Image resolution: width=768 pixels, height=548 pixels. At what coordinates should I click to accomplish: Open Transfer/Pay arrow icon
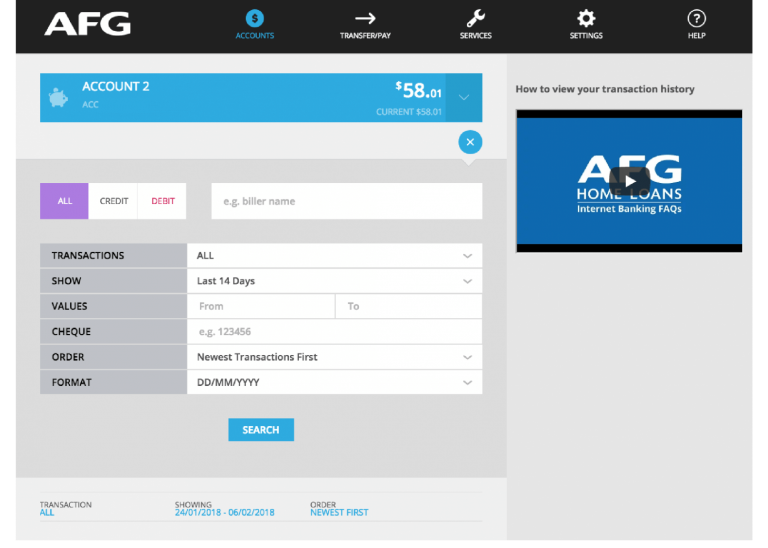click(364, 19)
